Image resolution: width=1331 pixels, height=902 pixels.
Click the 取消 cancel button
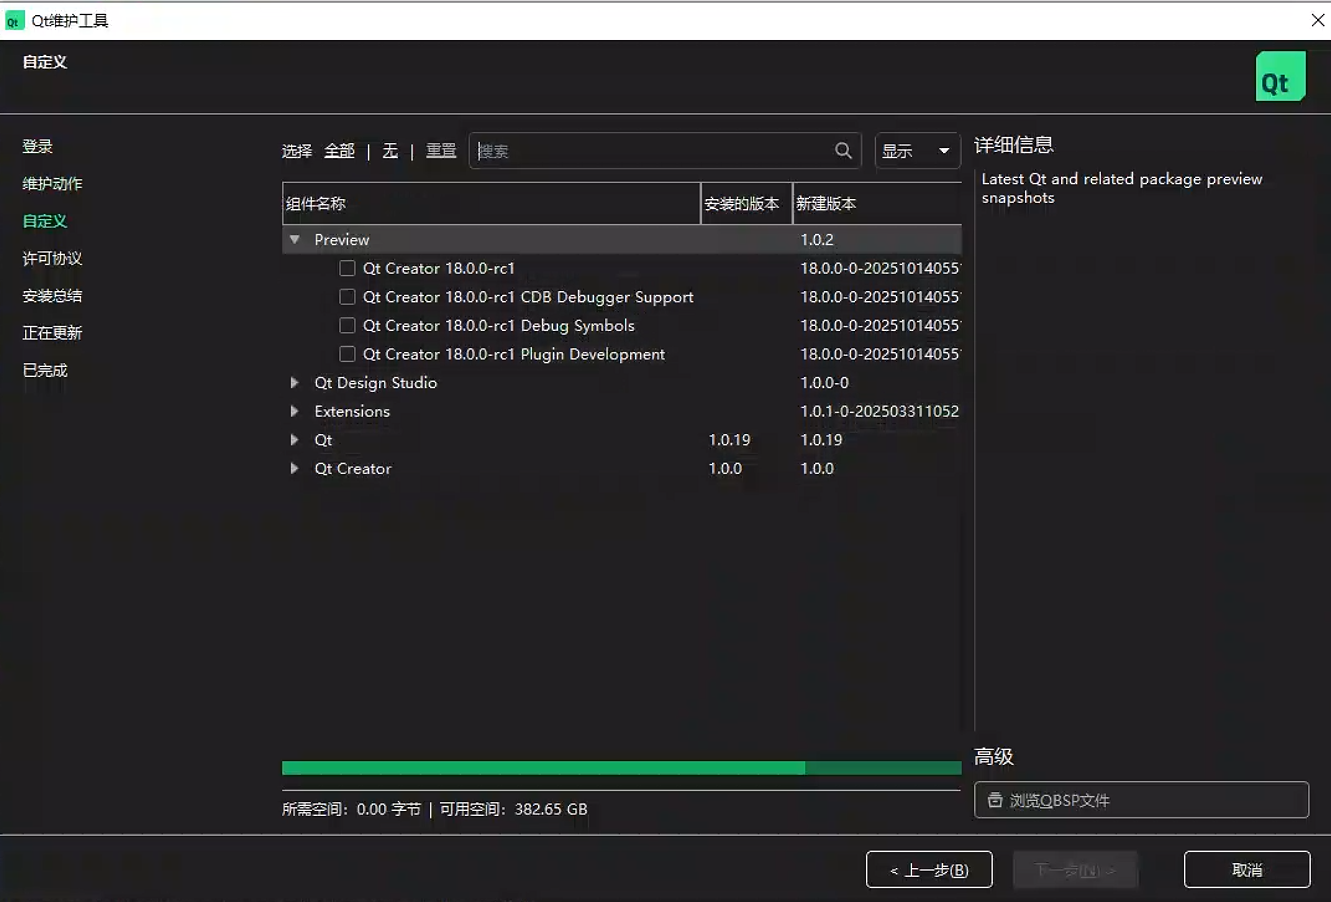tap(1247, 870)
